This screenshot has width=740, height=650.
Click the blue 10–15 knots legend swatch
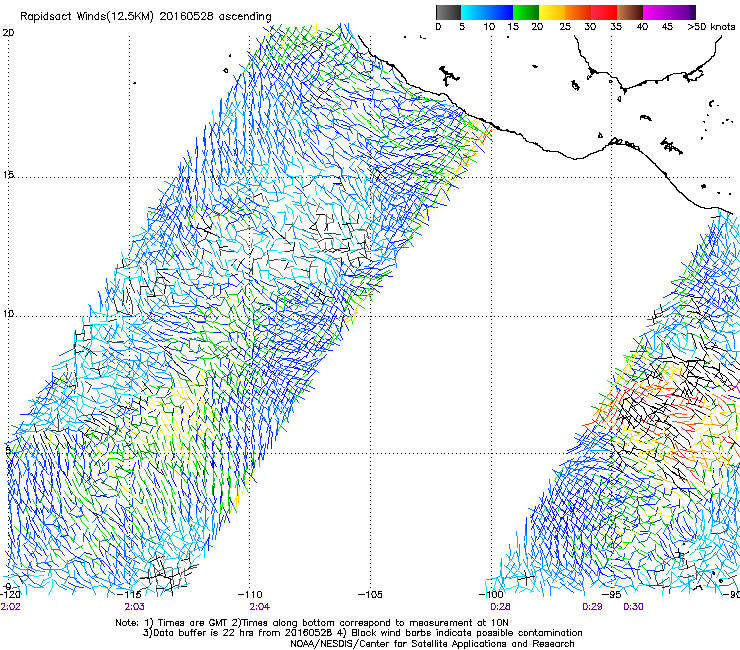pyautogui.click(x=500, y=12)
